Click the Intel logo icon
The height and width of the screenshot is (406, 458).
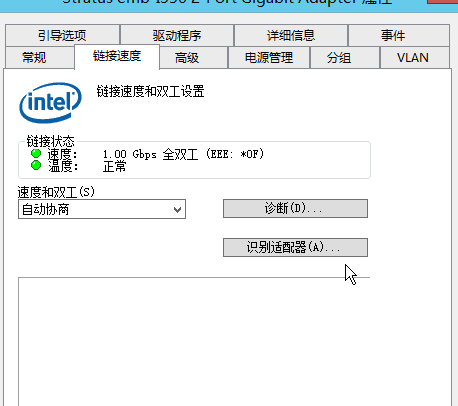coord(51,102)
